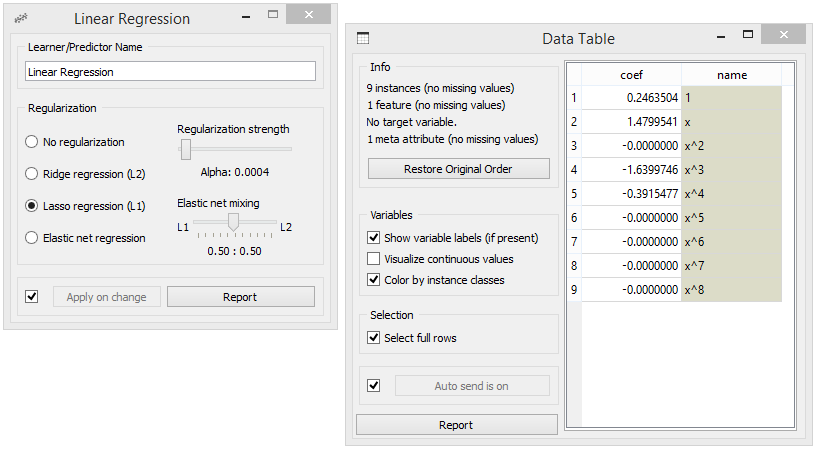Uncheck Color by instance classes
Viewport: 816px width, 449px height.
373,279
